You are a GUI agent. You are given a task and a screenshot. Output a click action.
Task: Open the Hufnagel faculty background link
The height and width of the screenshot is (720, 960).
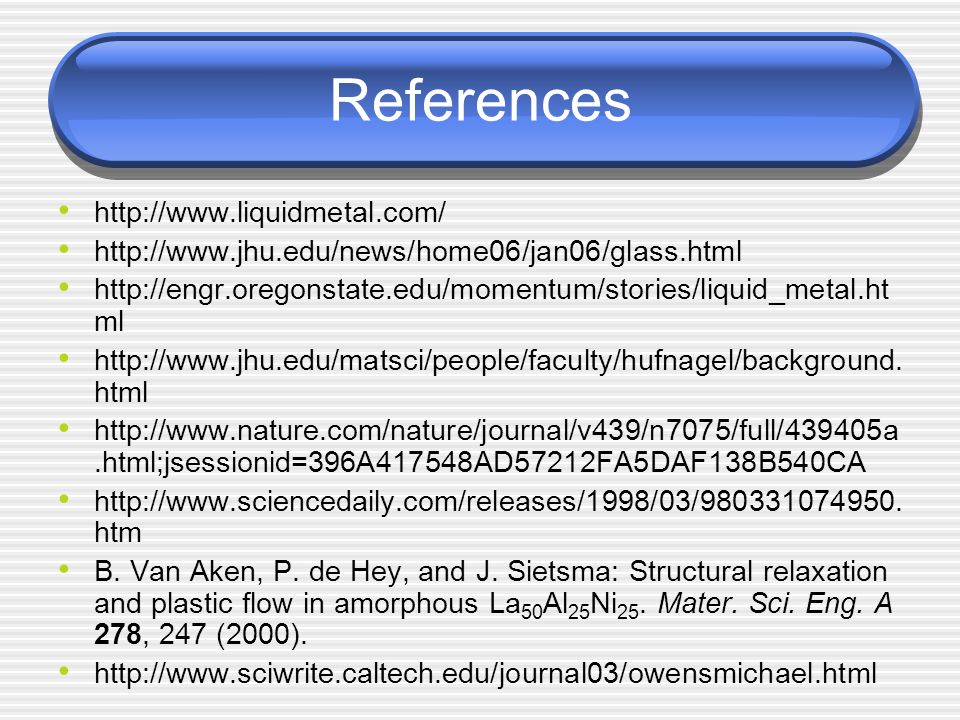click(x=498, y=376)
